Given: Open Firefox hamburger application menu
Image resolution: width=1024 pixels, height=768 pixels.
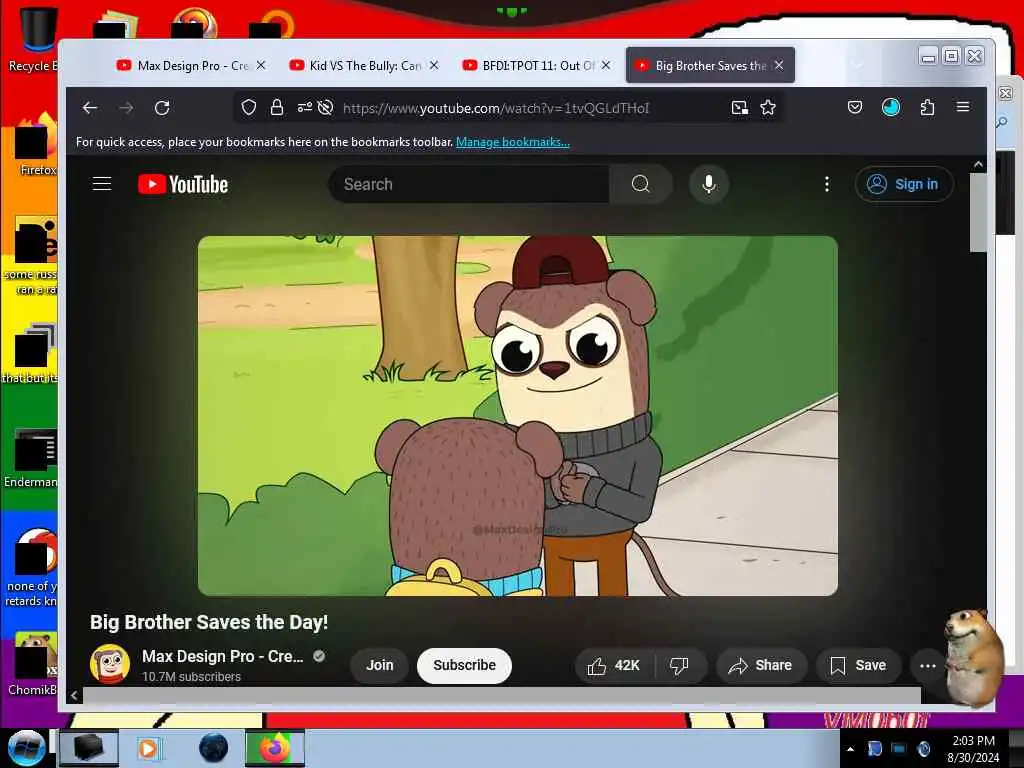Looking at the screenshot, I should pos(963,106).
